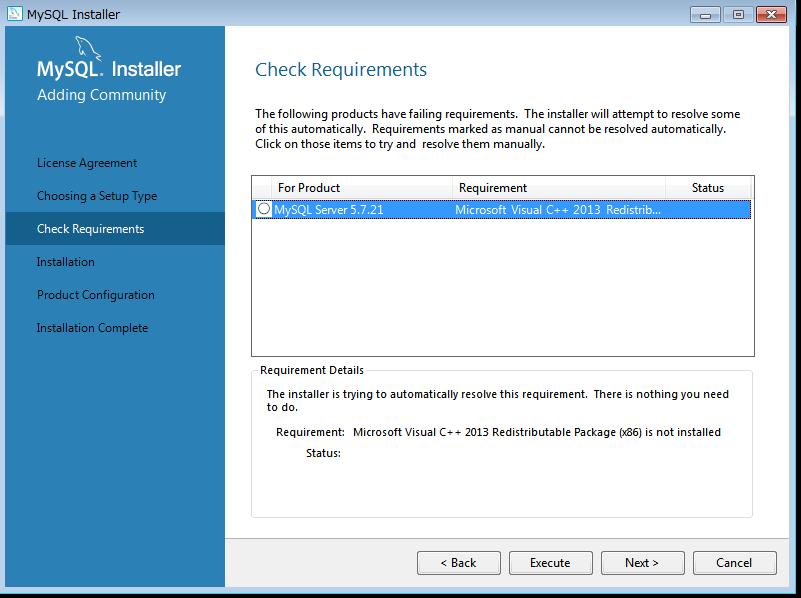801x598 pixels.
Task: Click the < Back button
Action: click(459, 563)
